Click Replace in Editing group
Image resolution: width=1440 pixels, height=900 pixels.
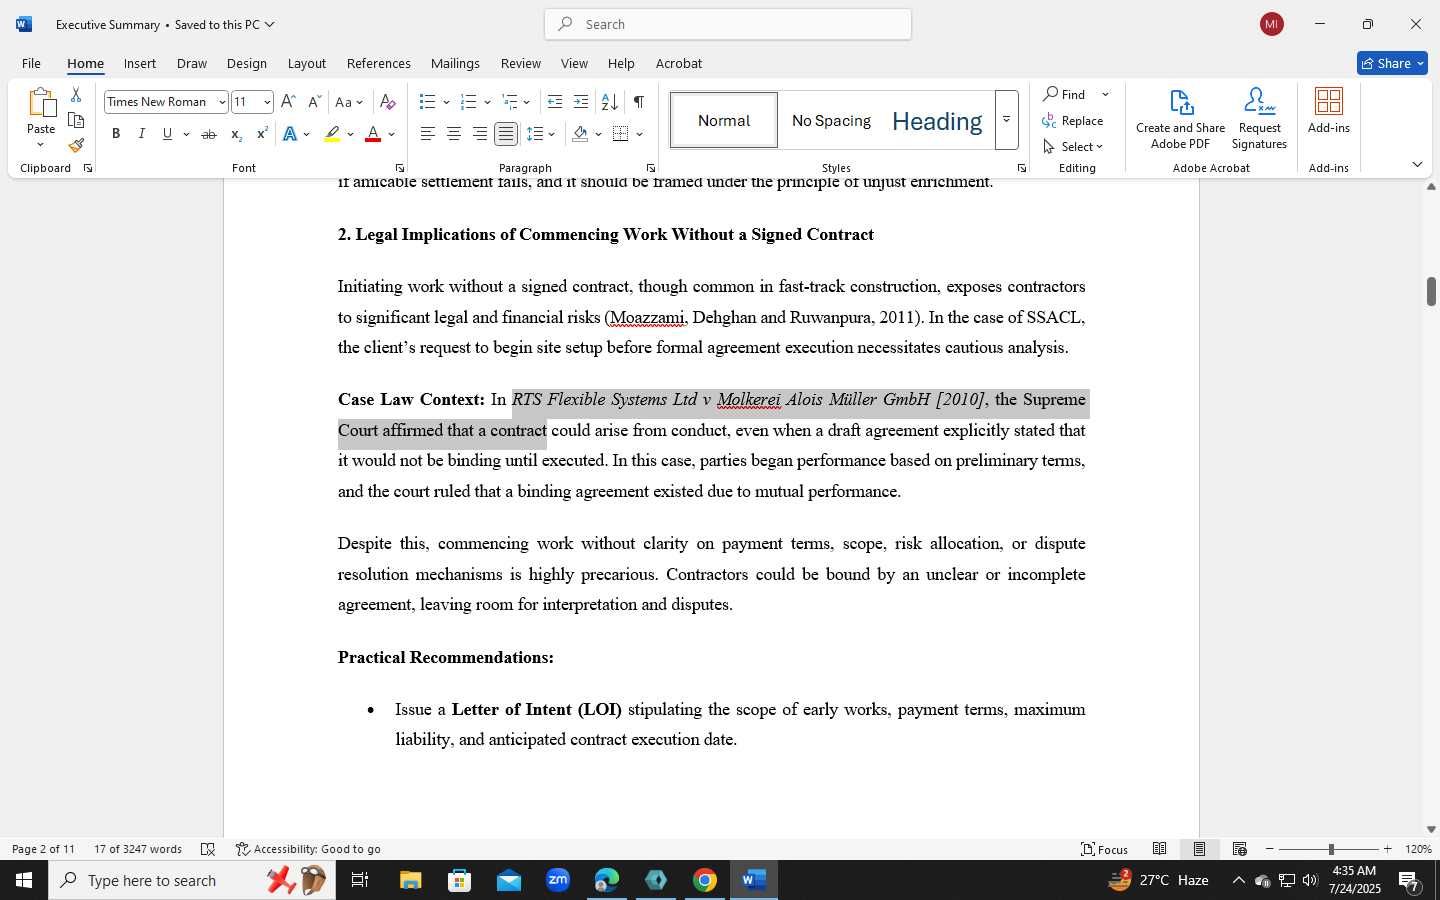(1072, 120)
